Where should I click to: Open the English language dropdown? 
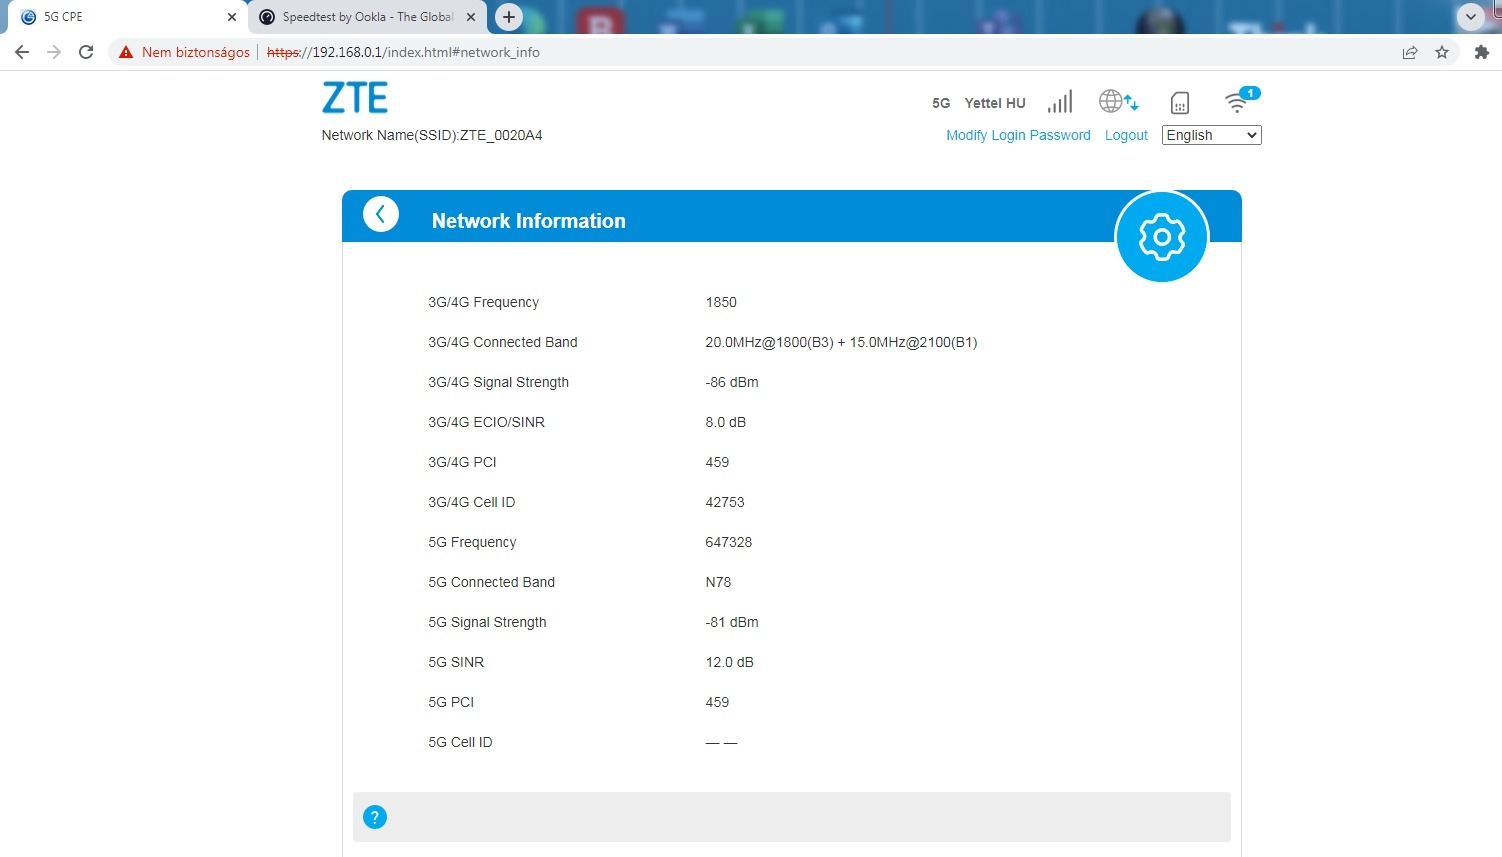pos(1212,135)
